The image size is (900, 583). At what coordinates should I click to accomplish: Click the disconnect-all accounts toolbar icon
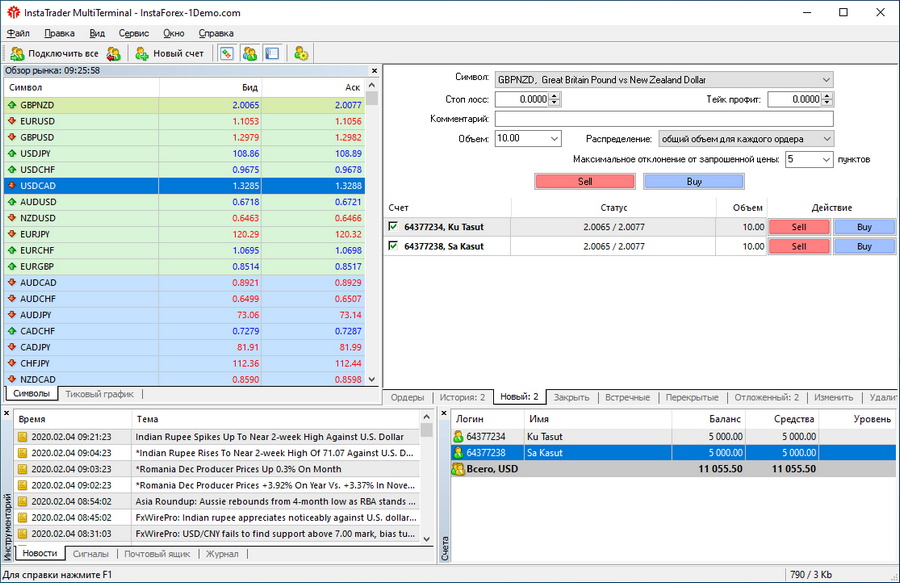[x=113, y=53]
